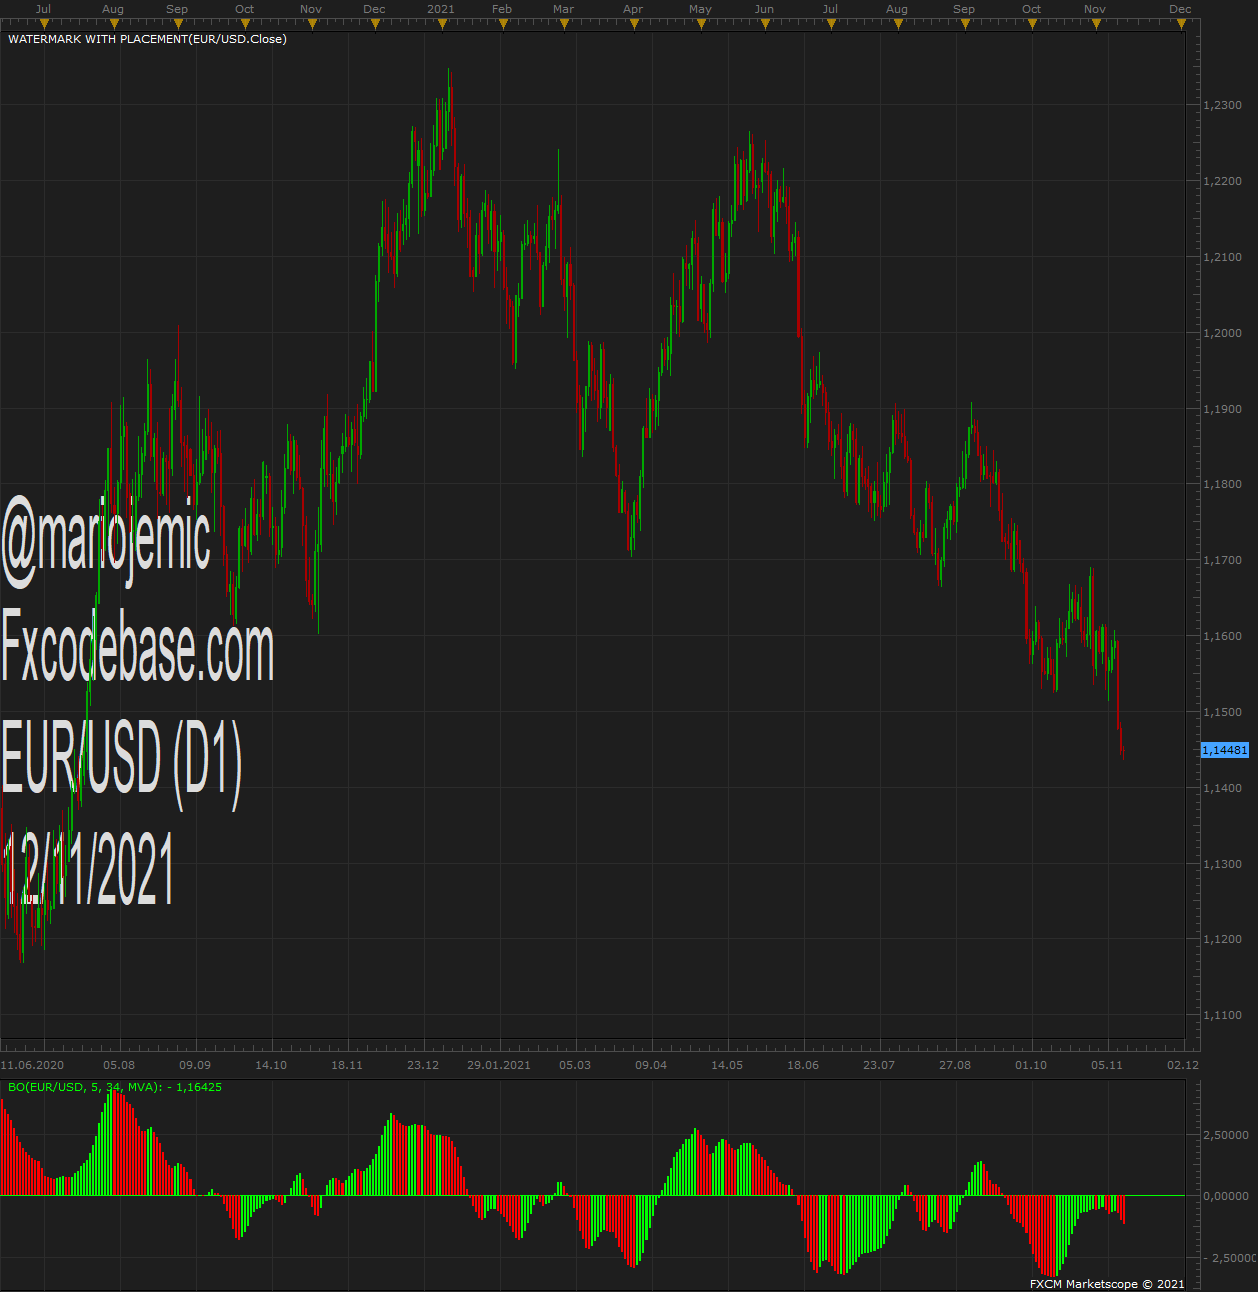Viewport: 1258px width, 1292px height.
Task: Click the 05.11 date axis label
Action: [1107, 1065]
